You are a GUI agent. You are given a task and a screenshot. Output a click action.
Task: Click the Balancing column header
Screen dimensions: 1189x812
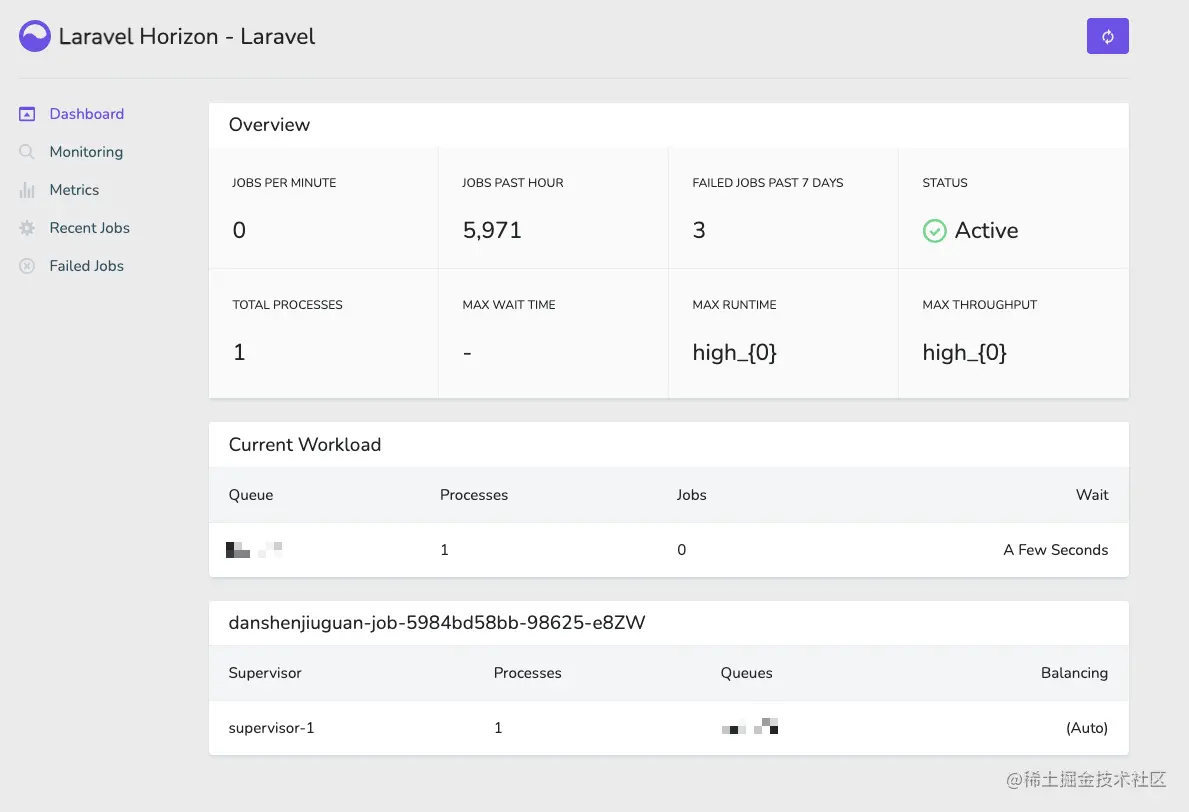pos(1074,673)
